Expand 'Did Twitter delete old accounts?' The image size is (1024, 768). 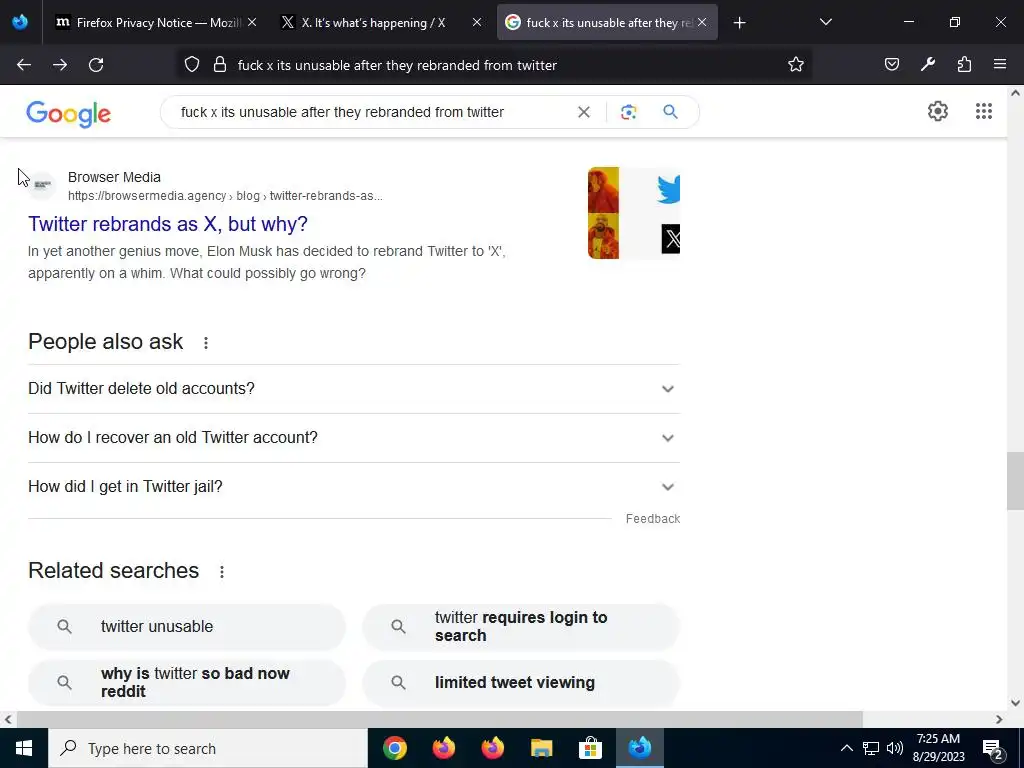pos(353,389)
